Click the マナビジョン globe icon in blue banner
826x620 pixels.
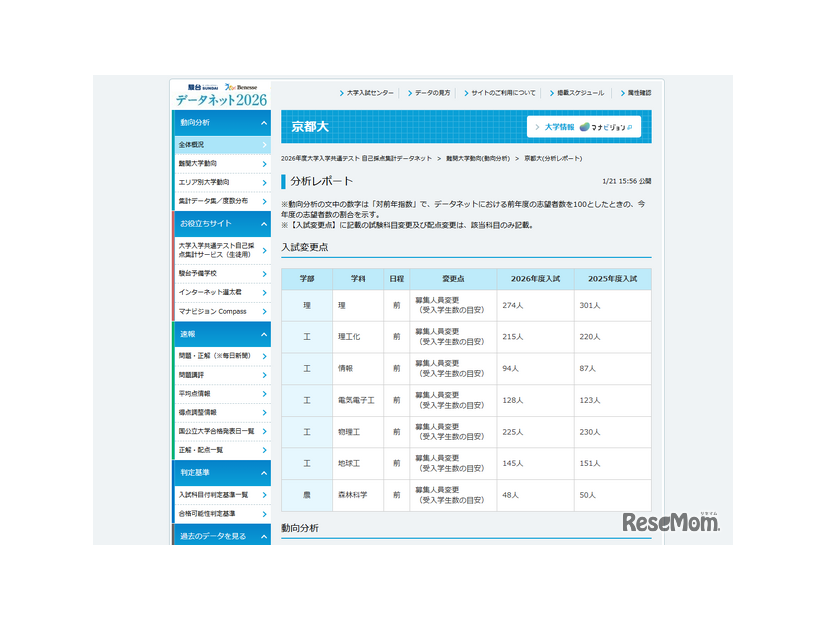point(585,127)
